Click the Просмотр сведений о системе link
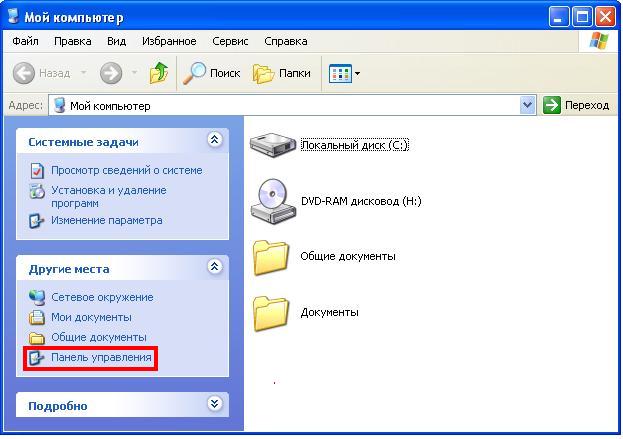Screen dimensions: 623x439 pyautogui.click(x=127, y=170)
